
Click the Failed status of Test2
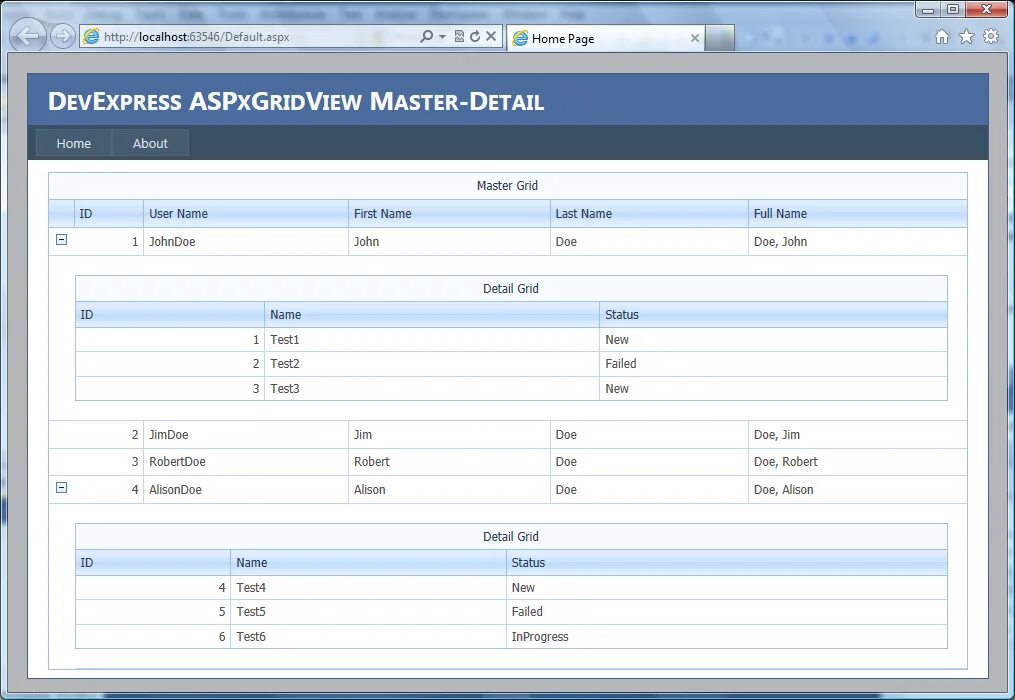(x=774, y=364)
